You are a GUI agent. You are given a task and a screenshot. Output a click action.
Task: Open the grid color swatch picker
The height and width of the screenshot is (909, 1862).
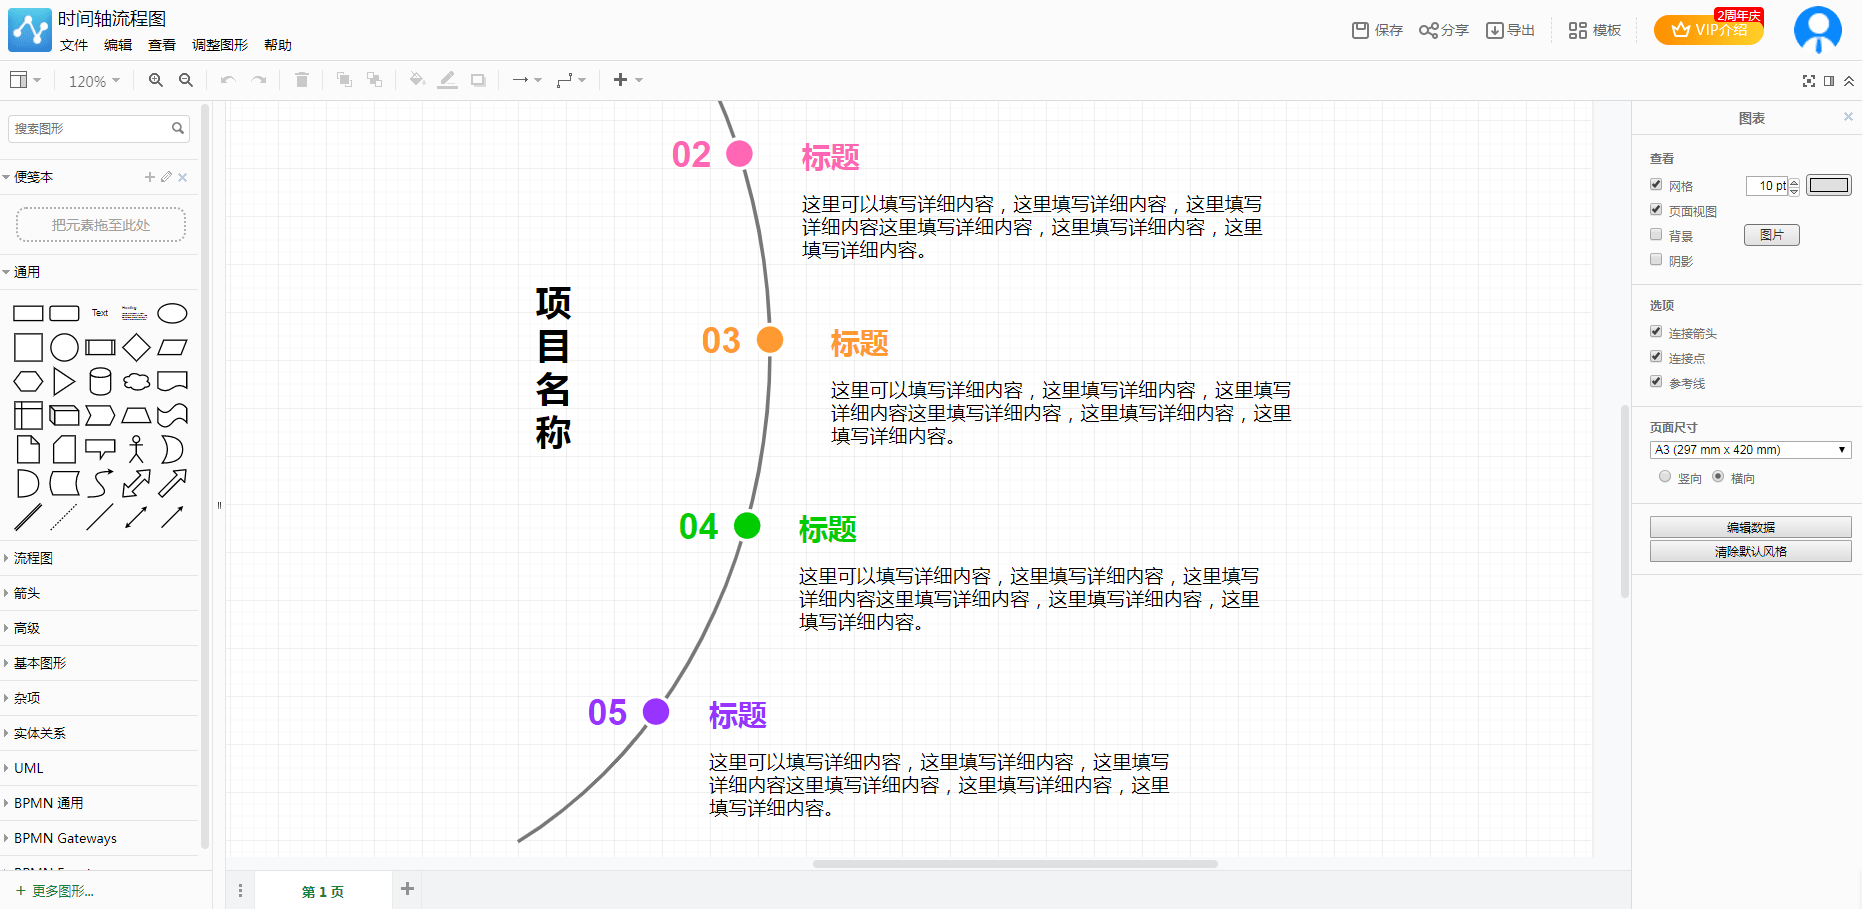click(x=1829, y=185)
